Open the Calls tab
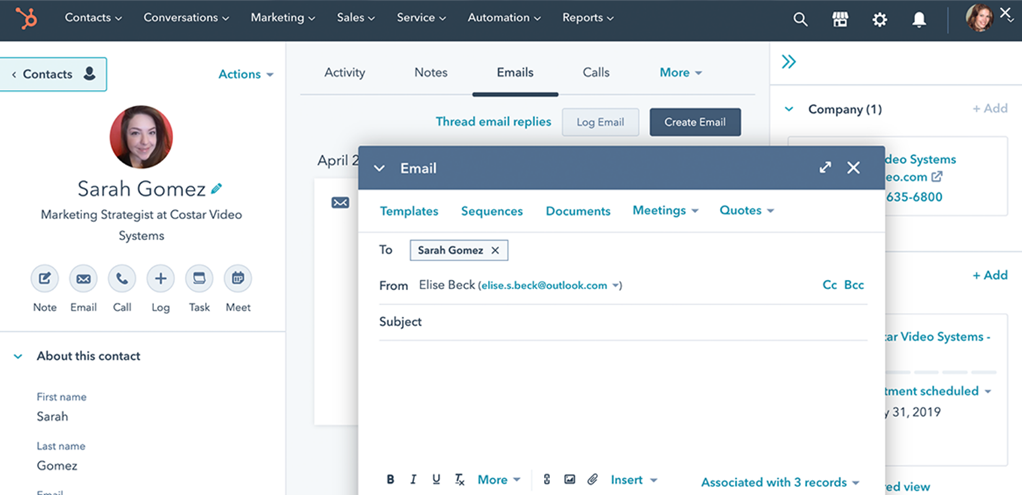This screenshot has height=495, width=1022. tap(596, 73)
